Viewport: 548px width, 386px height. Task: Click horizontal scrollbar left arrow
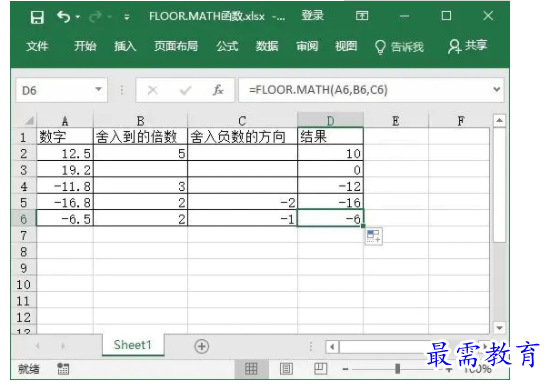click(332, 347)
